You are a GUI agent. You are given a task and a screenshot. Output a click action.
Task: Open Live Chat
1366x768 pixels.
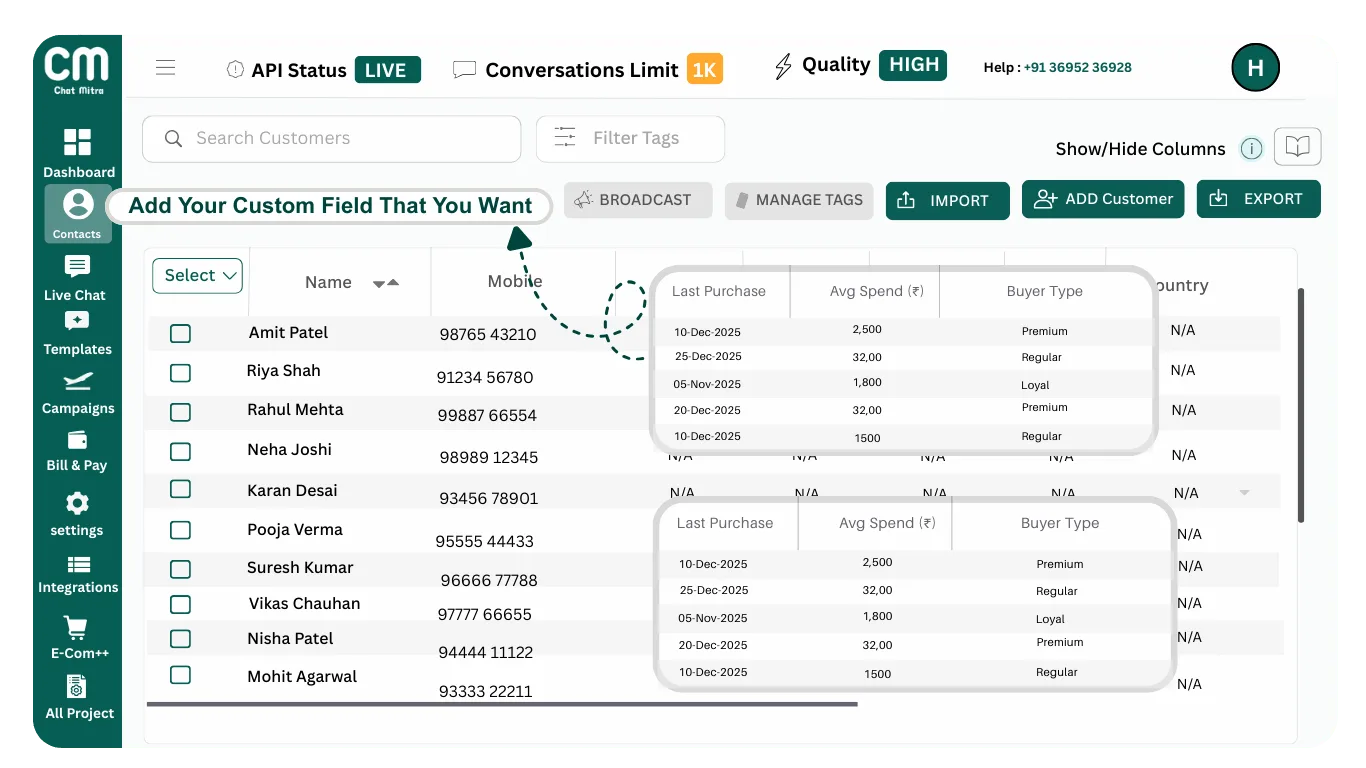click(x=77, y=278)
